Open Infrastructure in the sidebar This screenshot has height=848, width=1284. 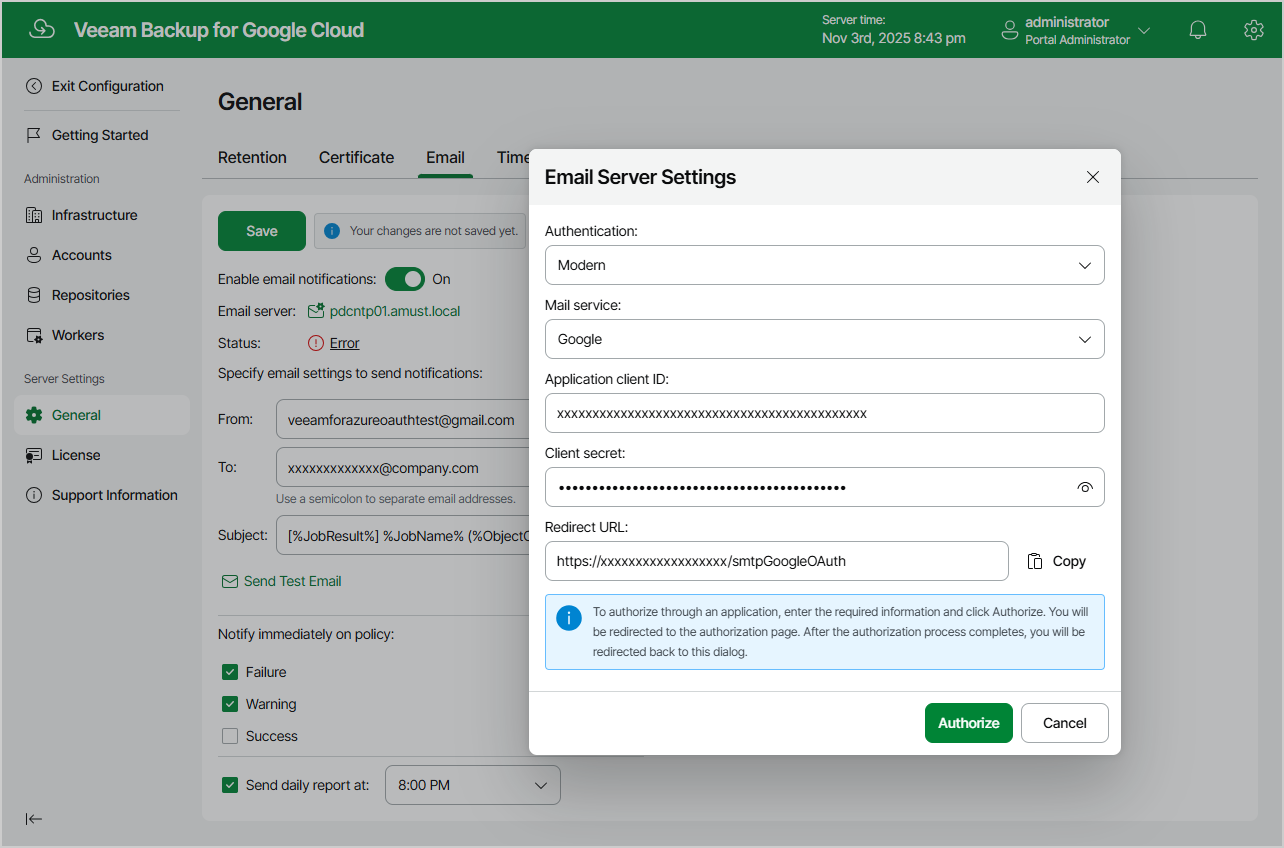click(102, 215)
